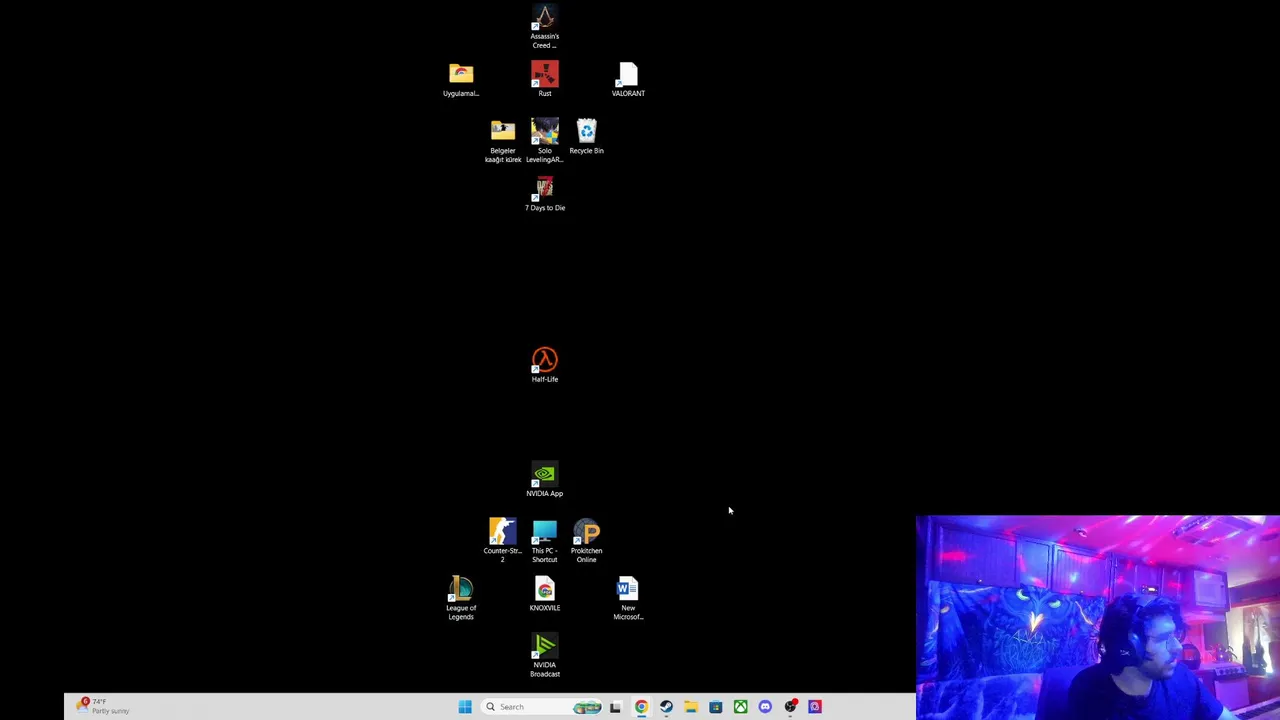Screen dimensions: 1280x720
Task: Select the League of Legends shortcut
Action: pos(461,598)
